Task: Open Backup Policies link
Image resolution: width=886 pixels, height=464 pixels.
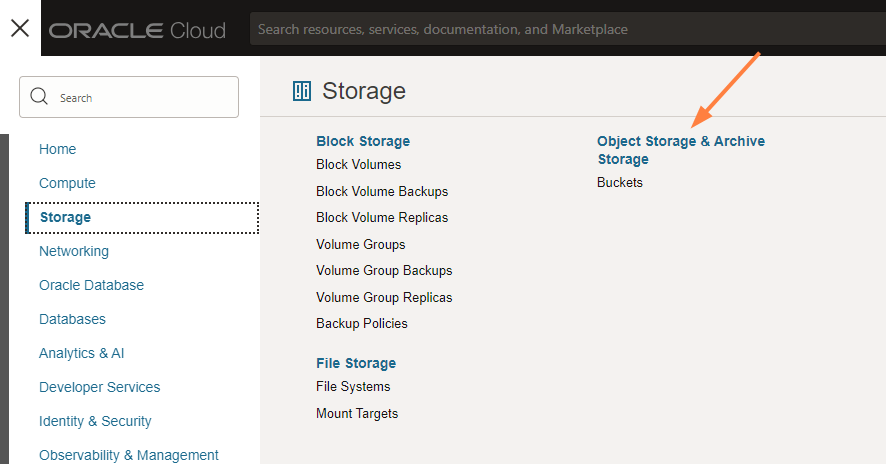Action: coord(361,323)
